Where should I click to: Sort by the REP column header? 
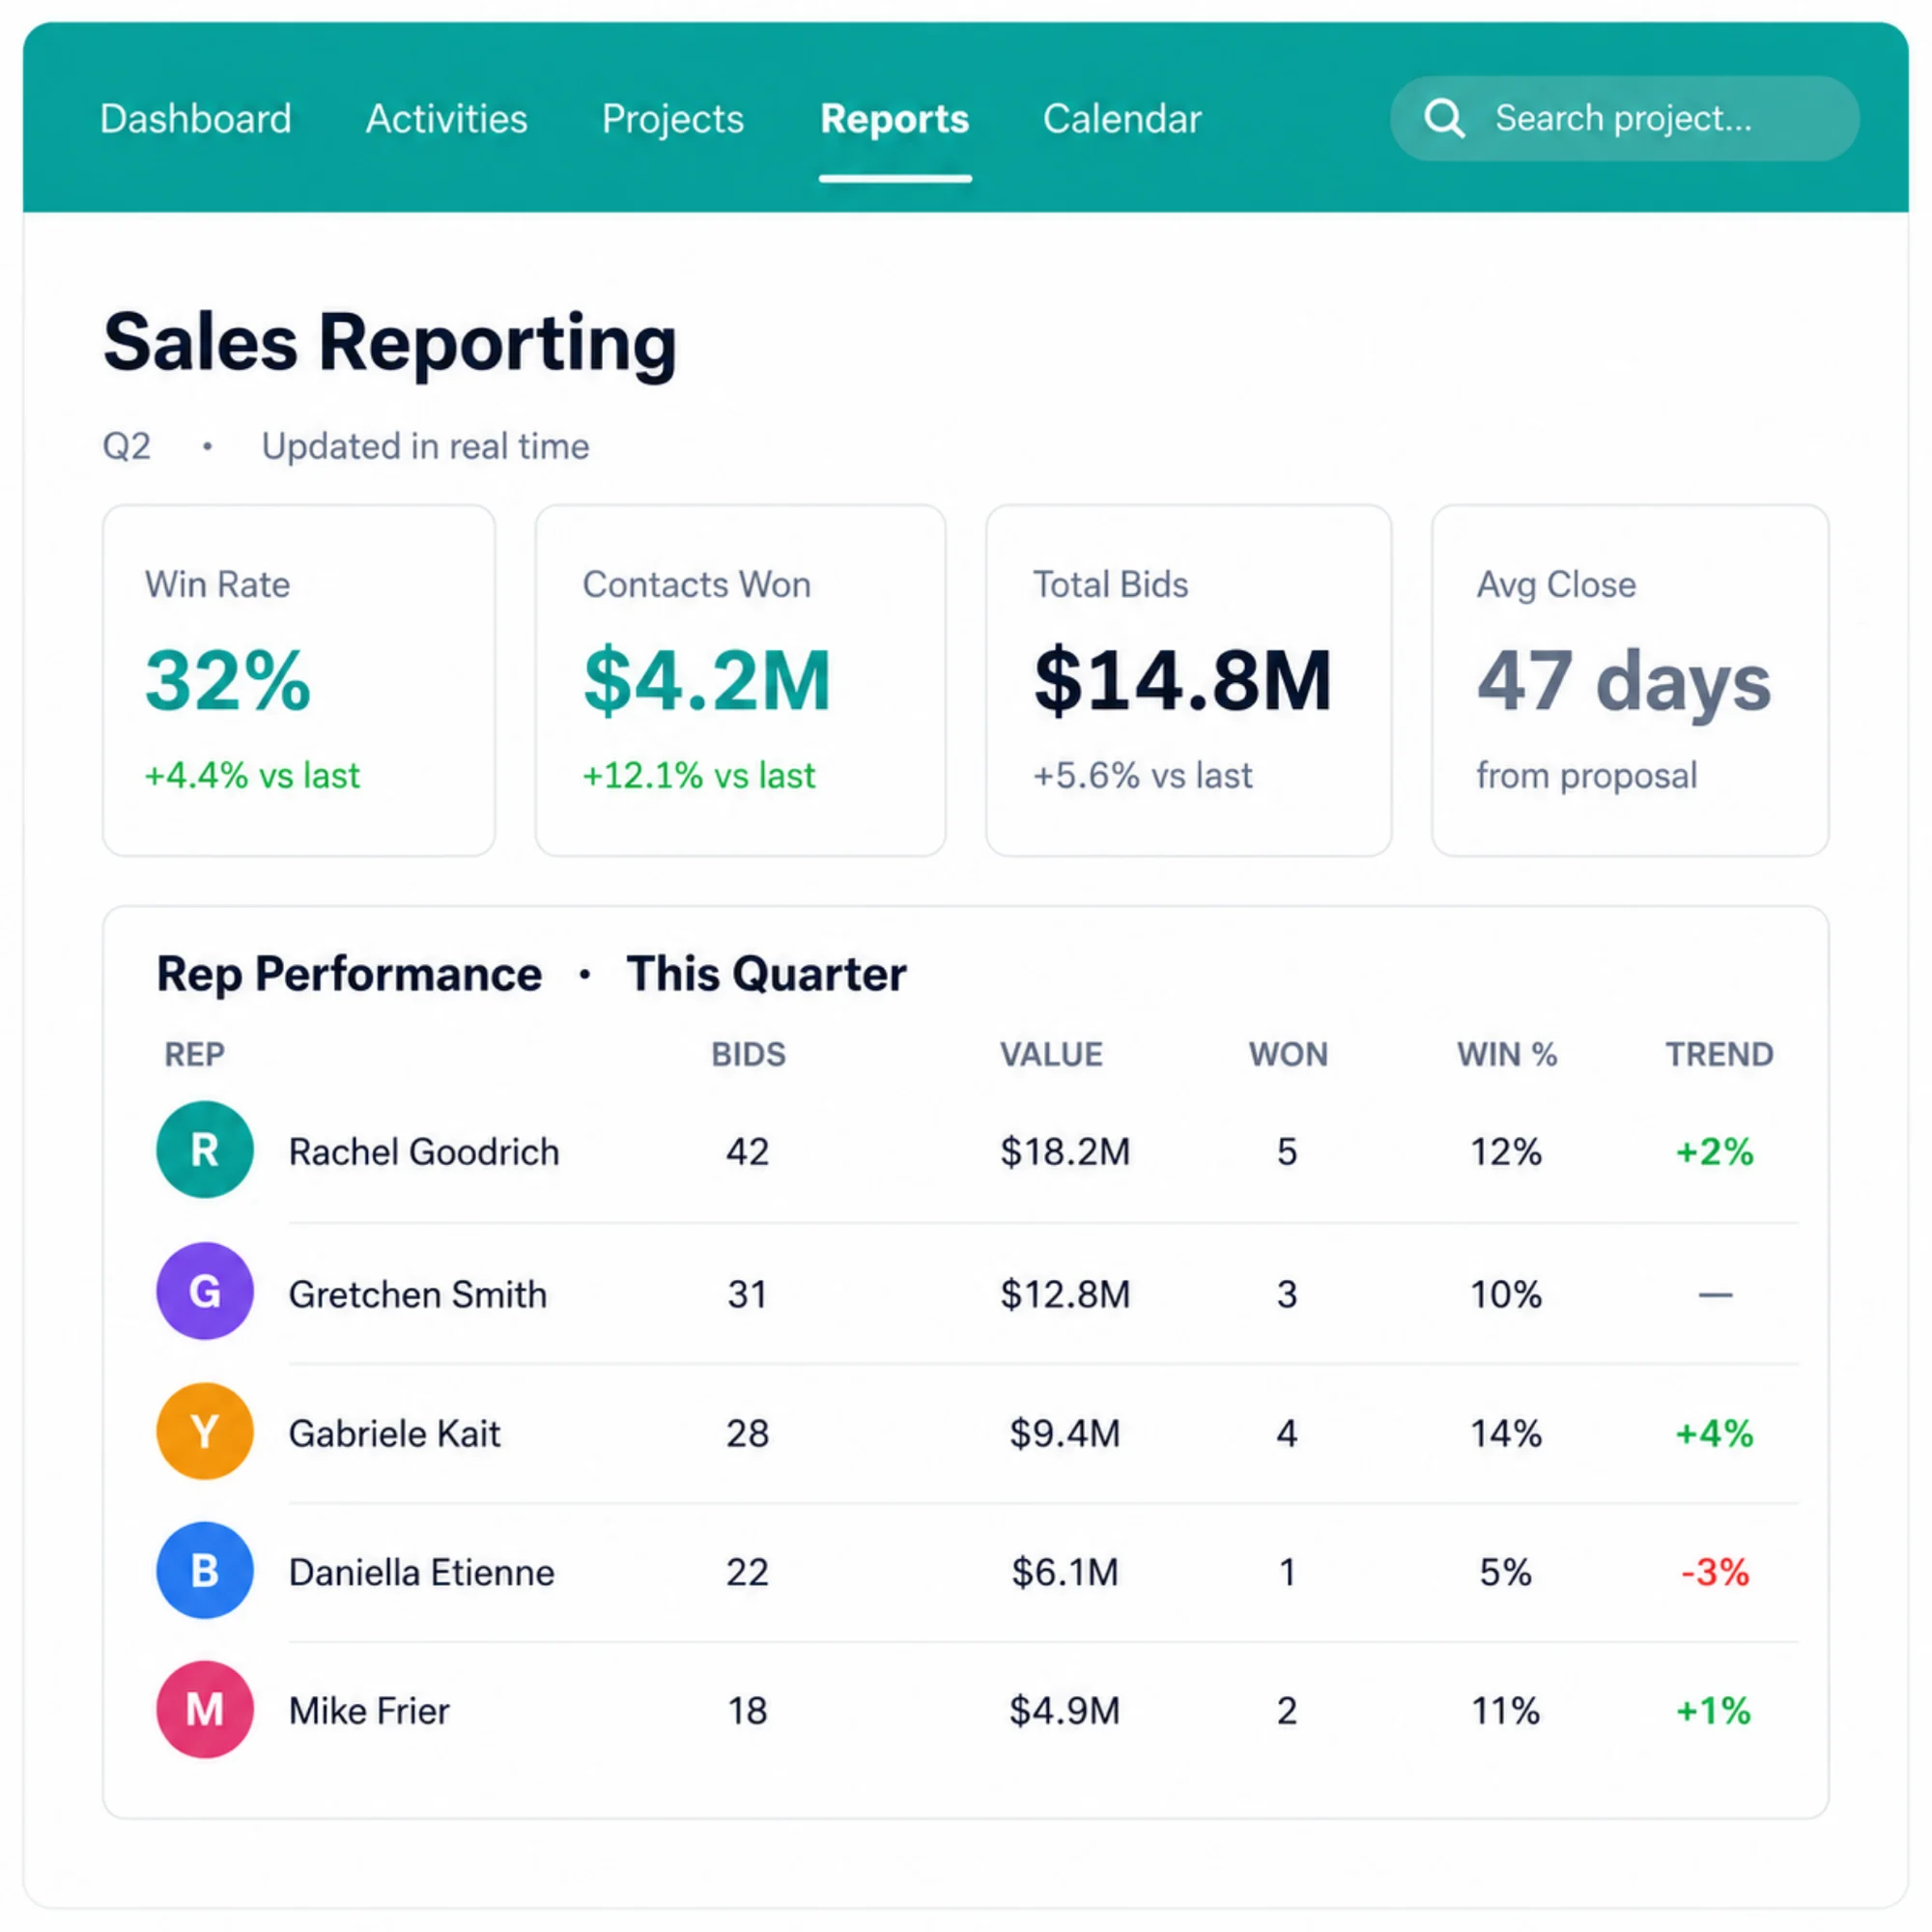click(195, 1054)
